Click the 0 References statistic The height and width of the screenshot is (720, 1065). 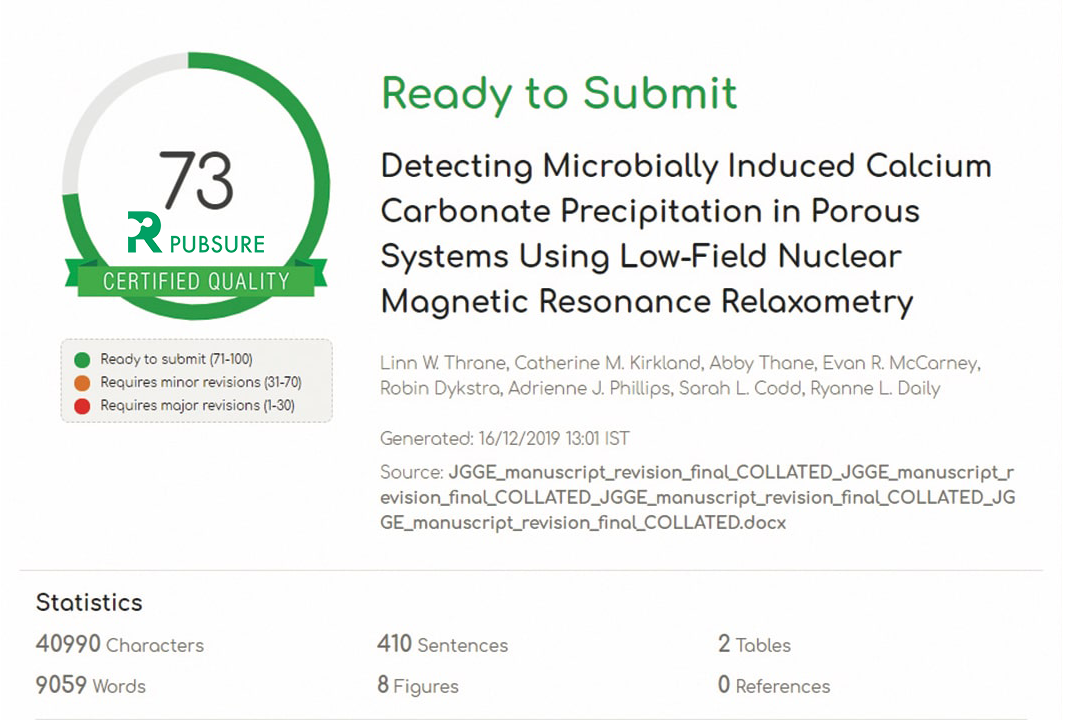pos(774,685)
